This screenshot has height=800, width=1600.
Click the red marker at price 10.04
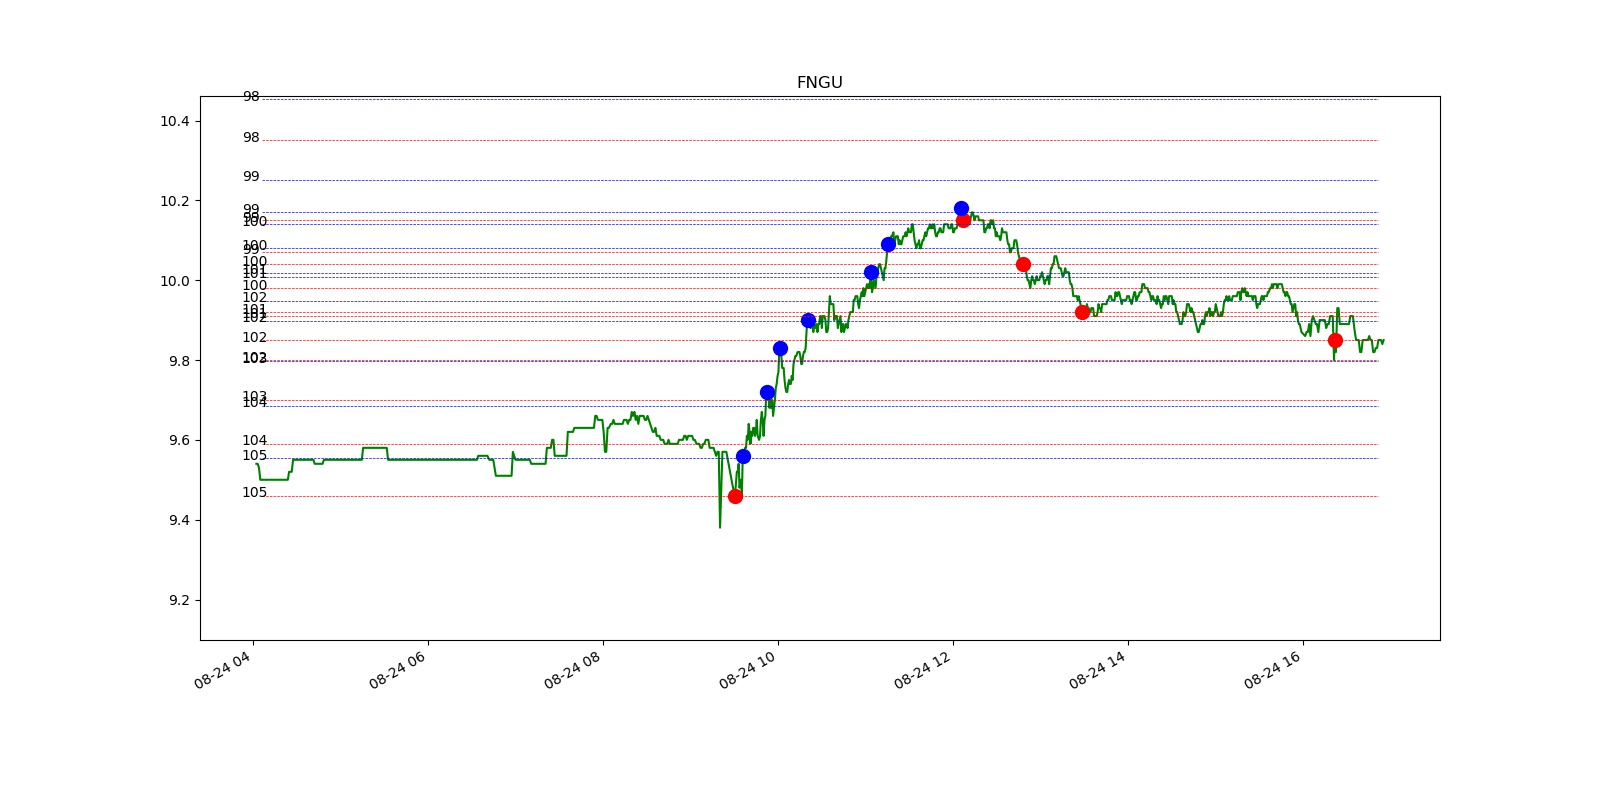tap(1023, 264)
